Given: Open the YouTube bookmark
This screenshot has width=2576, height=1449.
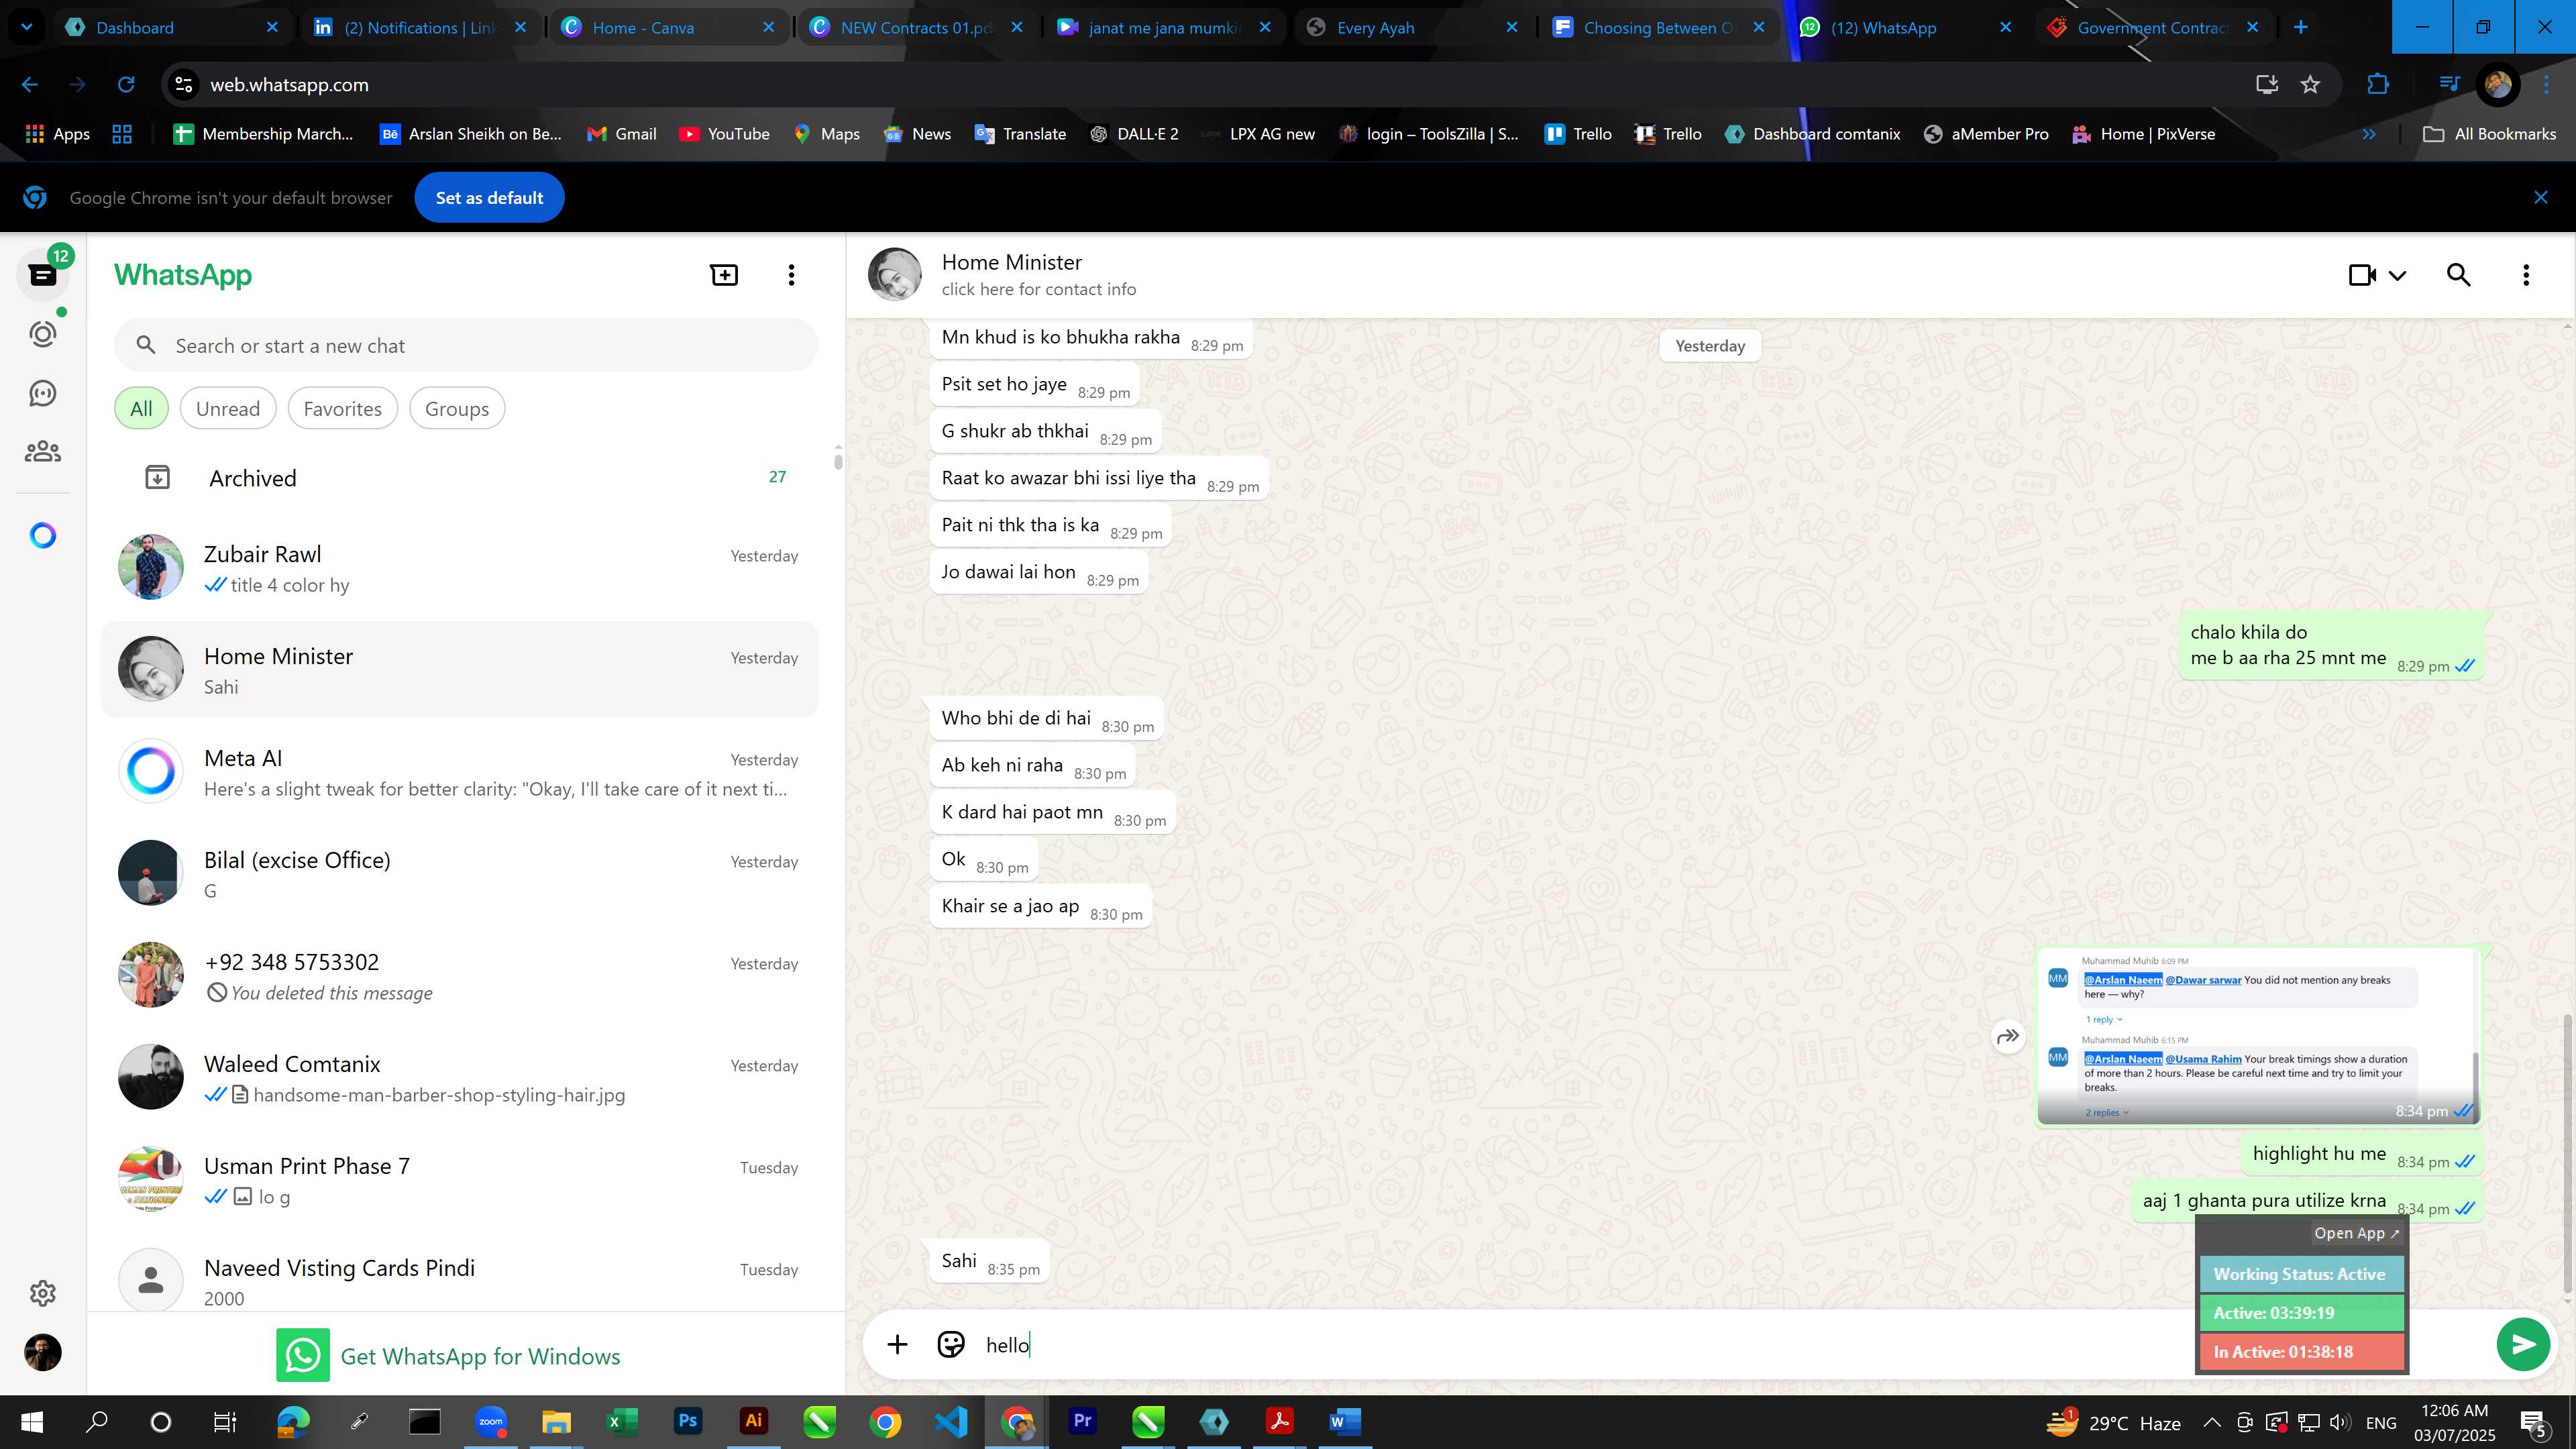Looking at the screenshot, I should [724, 134].
